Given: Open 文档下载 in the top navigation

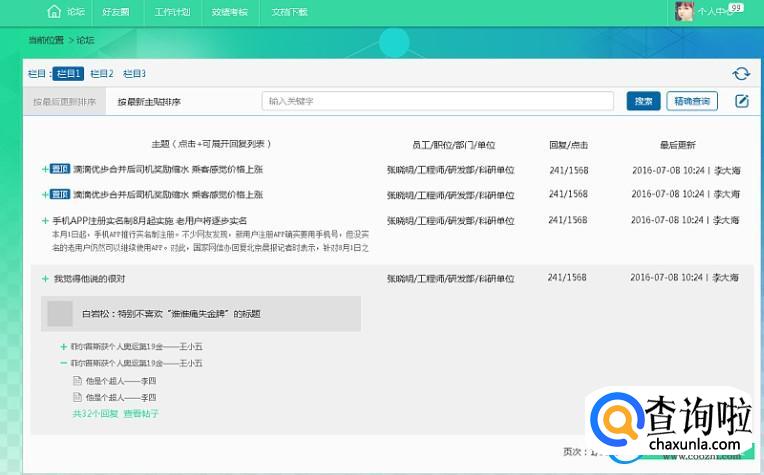Looking at the screenshot, I should click(x=289, y=12).
